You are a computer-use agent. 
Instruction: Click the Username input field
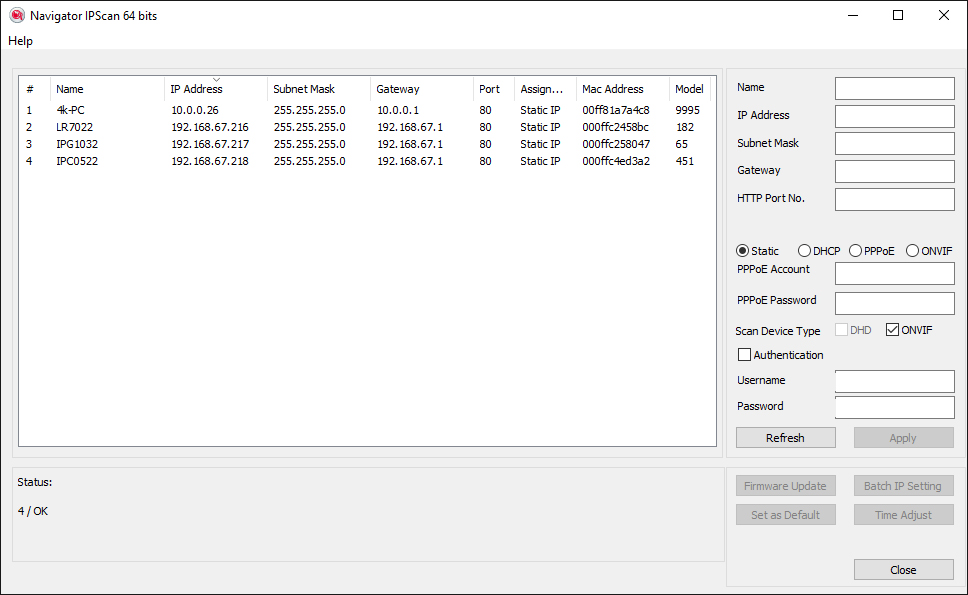coord(894,381)
